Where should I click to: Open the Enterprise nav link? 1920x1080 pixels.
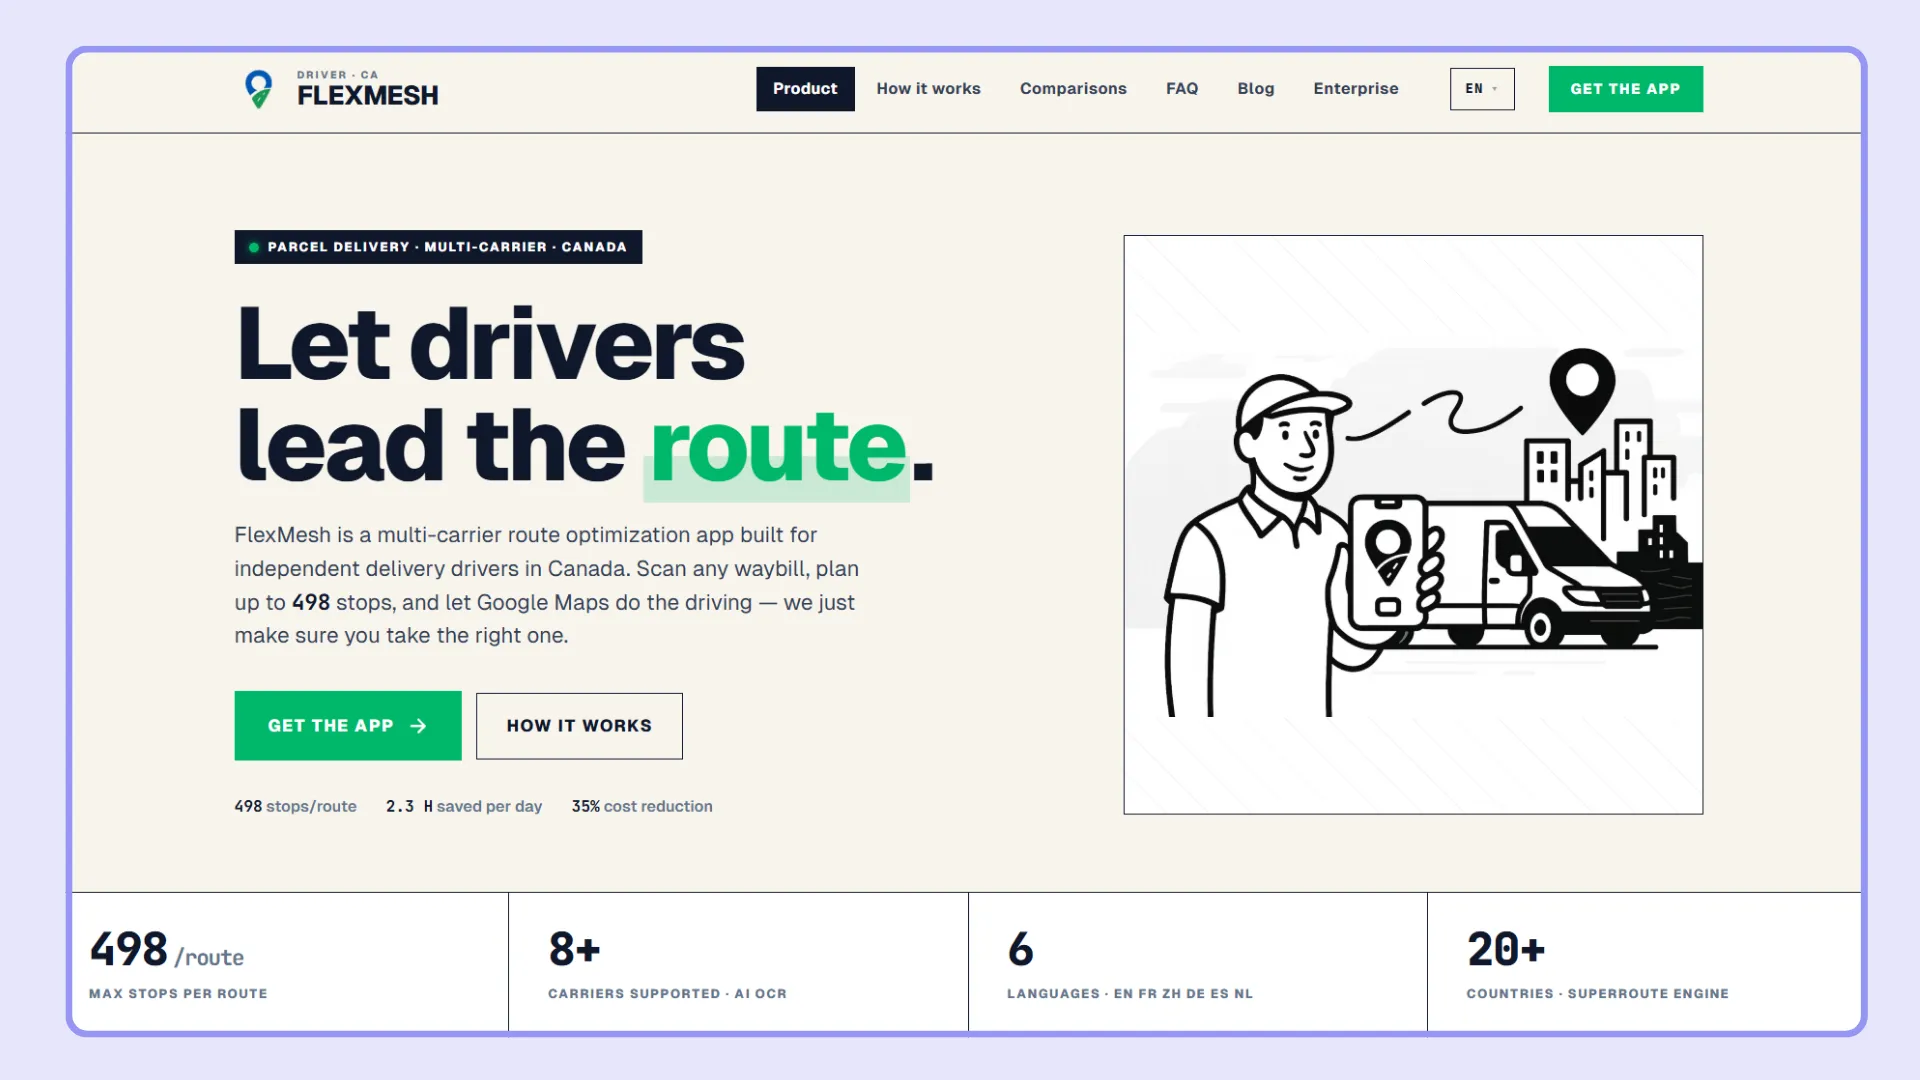coord(1355,89)
